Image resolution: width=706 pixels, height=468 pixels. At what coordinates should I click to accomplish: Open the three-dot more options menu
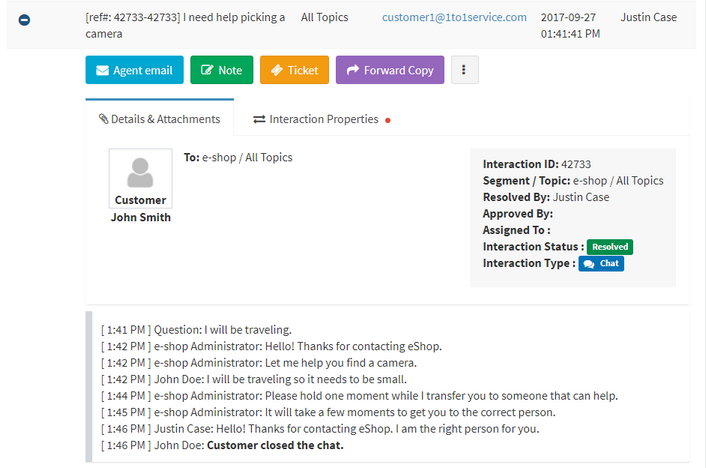click(464, 70)
